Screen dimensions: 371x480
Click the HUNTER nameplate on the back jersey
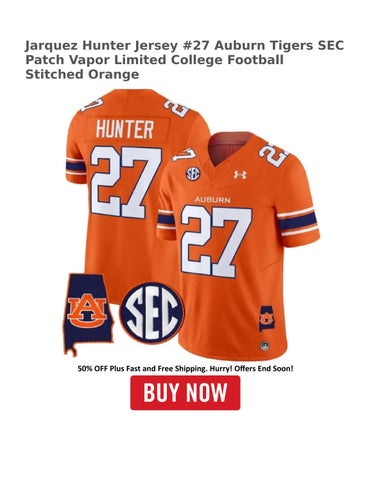125,129
